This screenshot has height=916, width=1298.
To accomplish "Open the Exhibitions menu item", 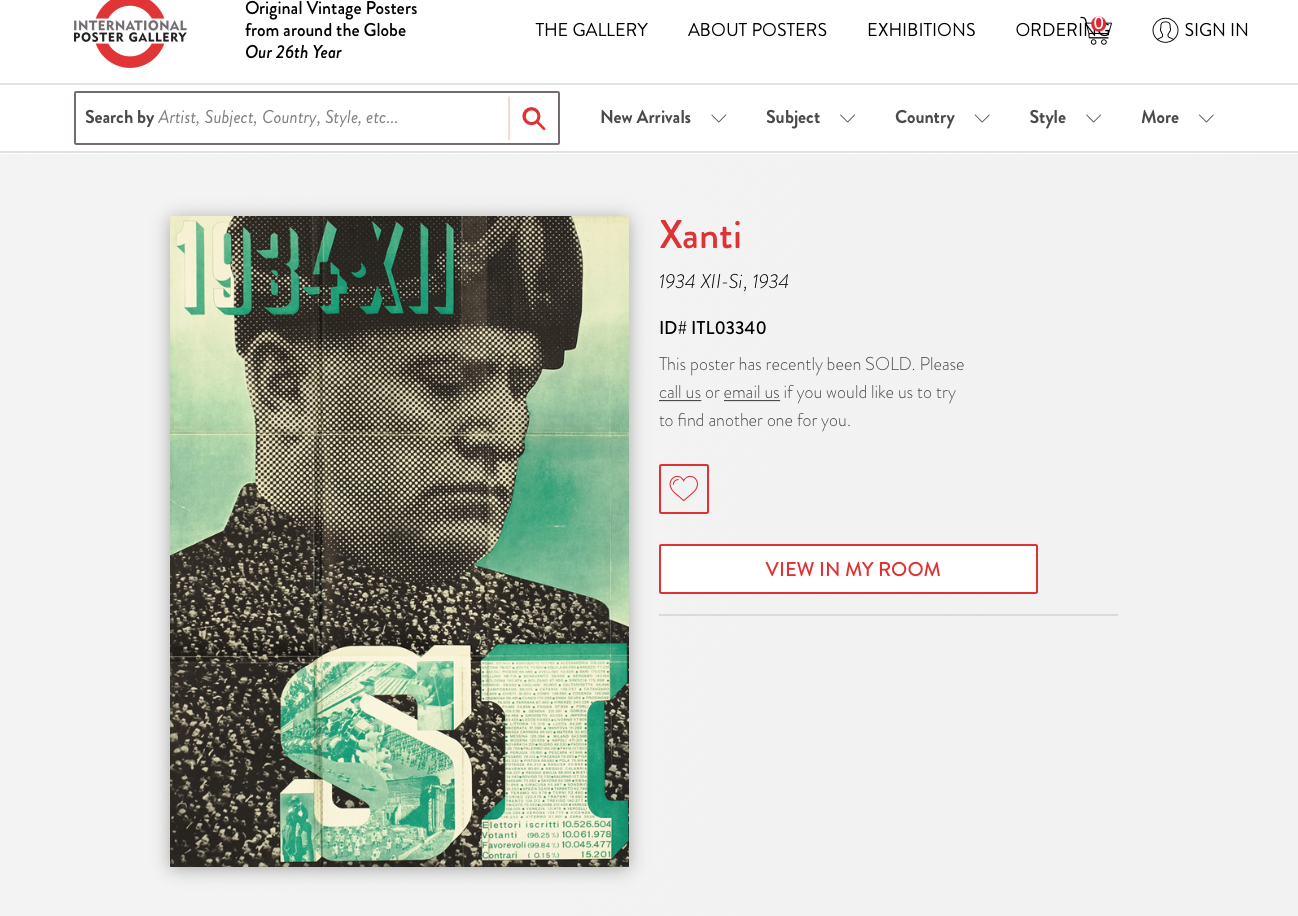I will point(921,30).
